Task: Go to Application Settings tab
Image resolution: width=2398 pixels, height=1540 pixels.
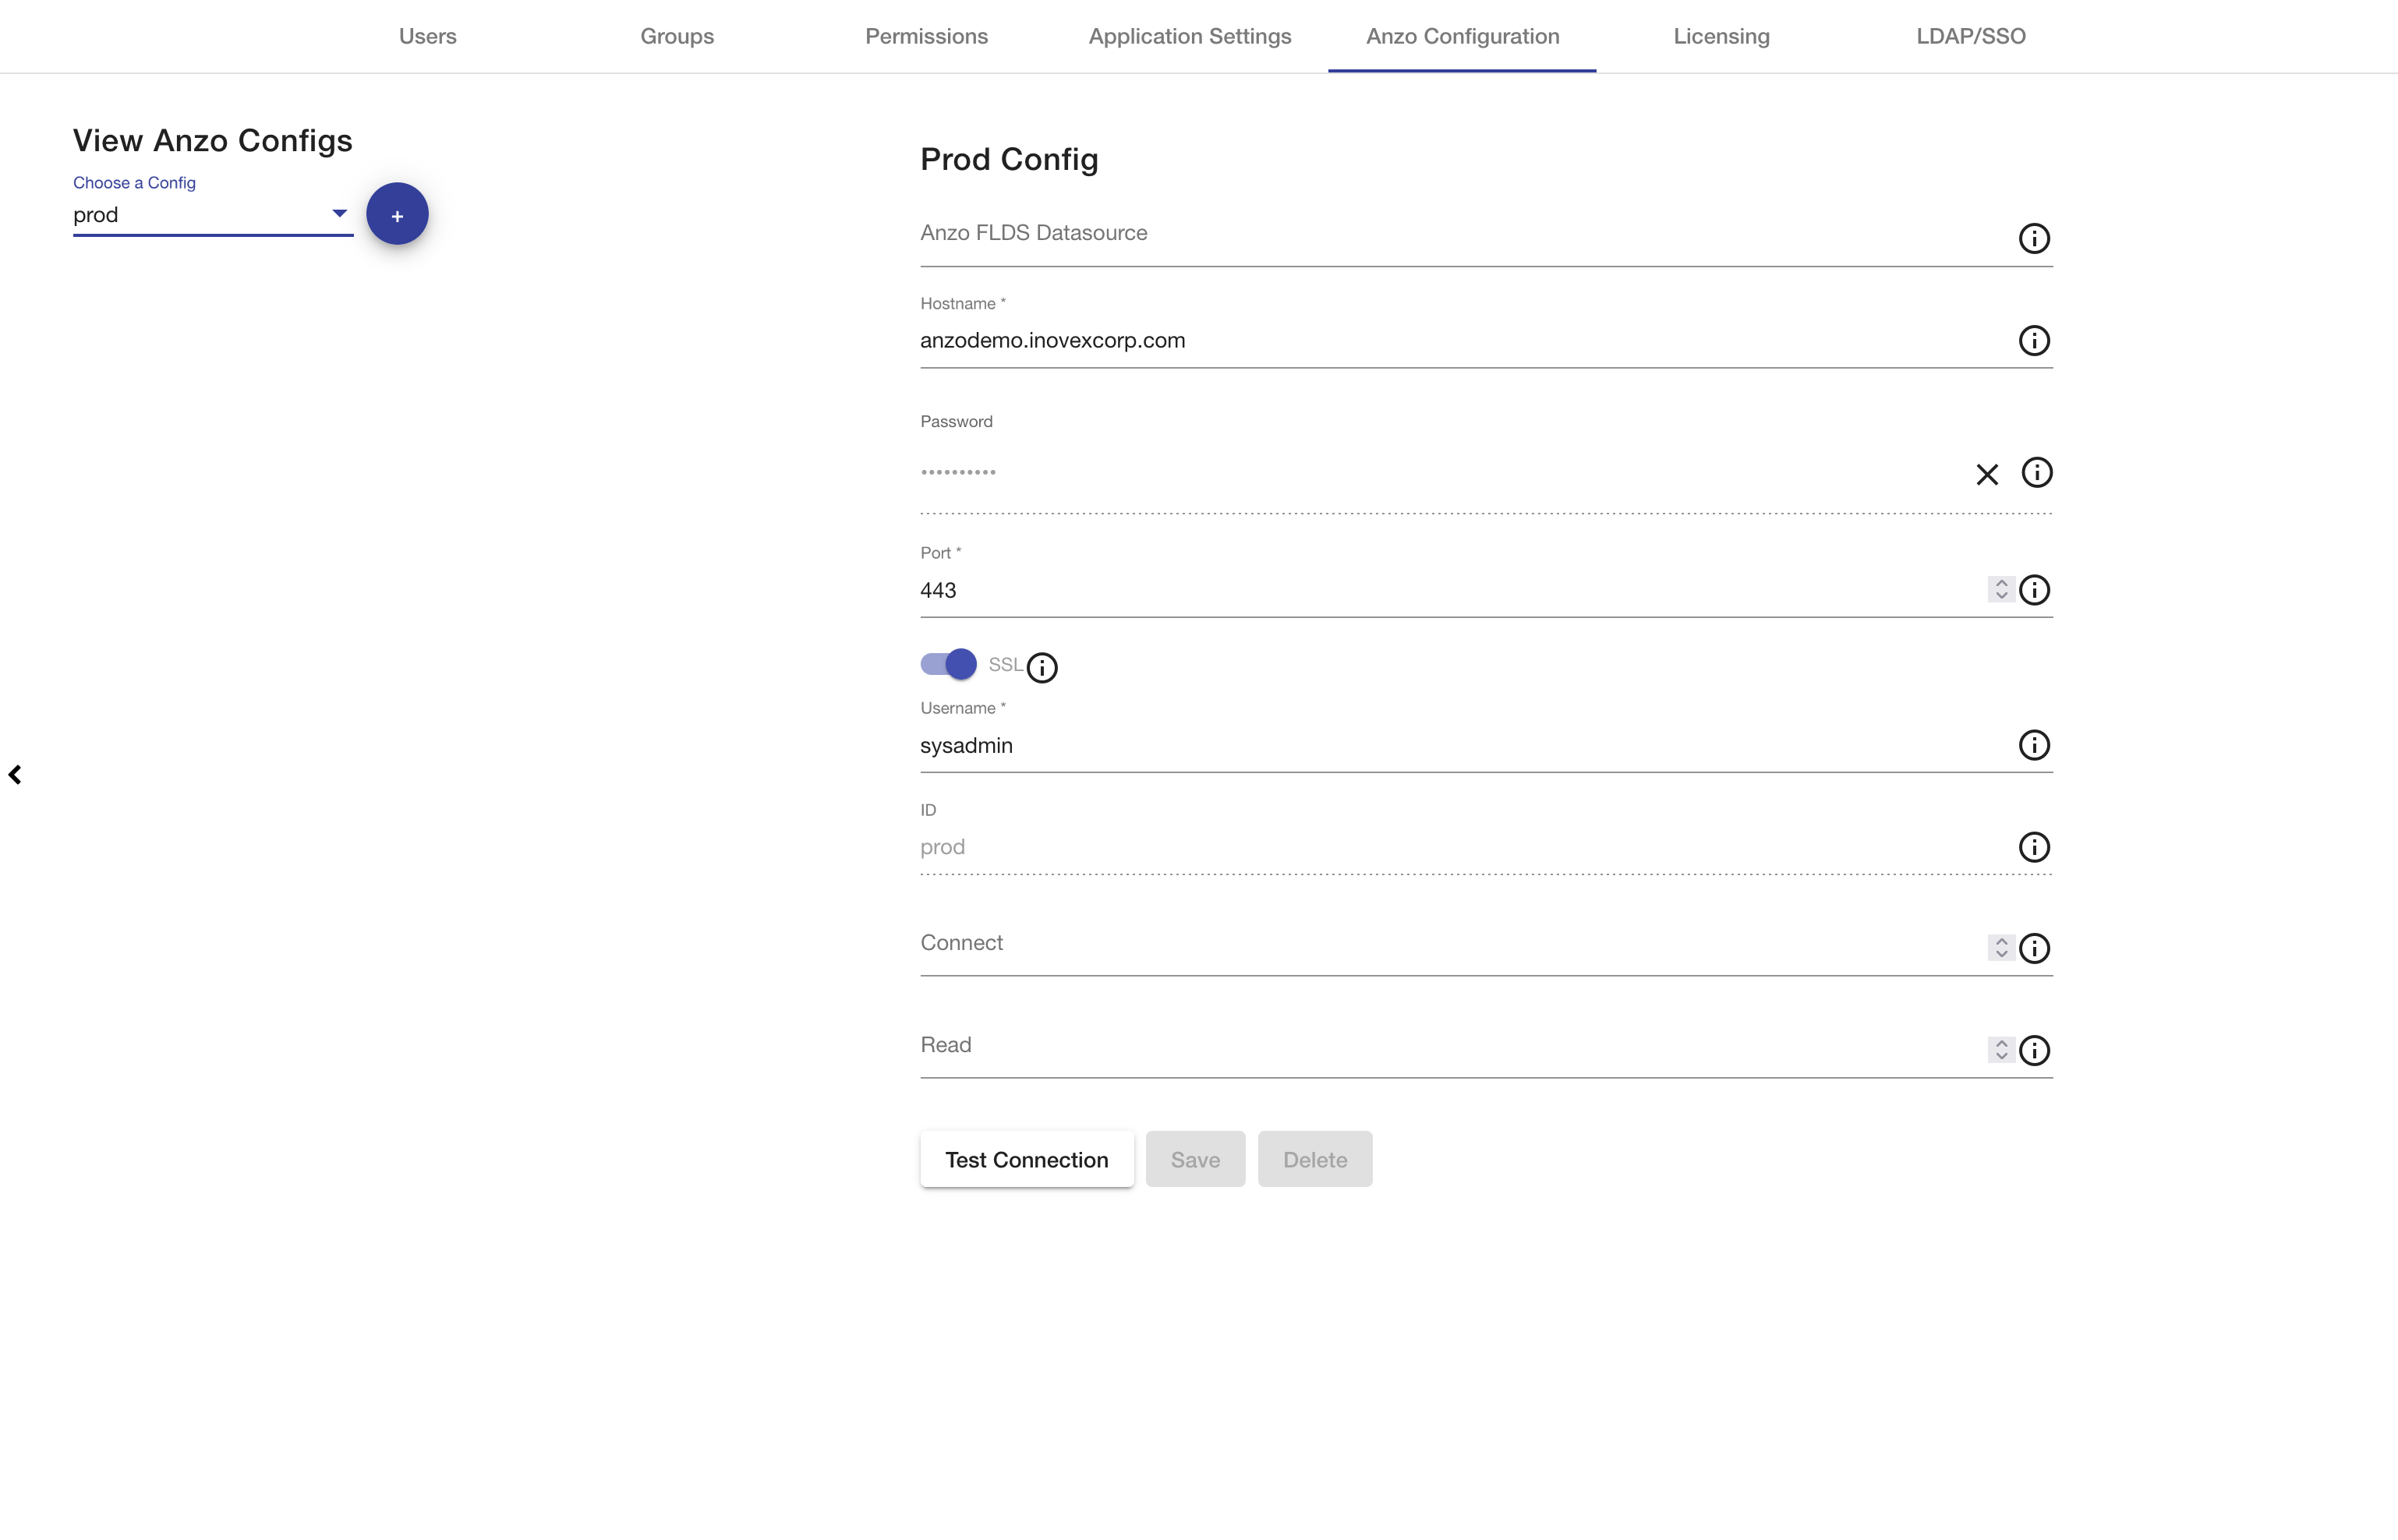Action: 1190,36
